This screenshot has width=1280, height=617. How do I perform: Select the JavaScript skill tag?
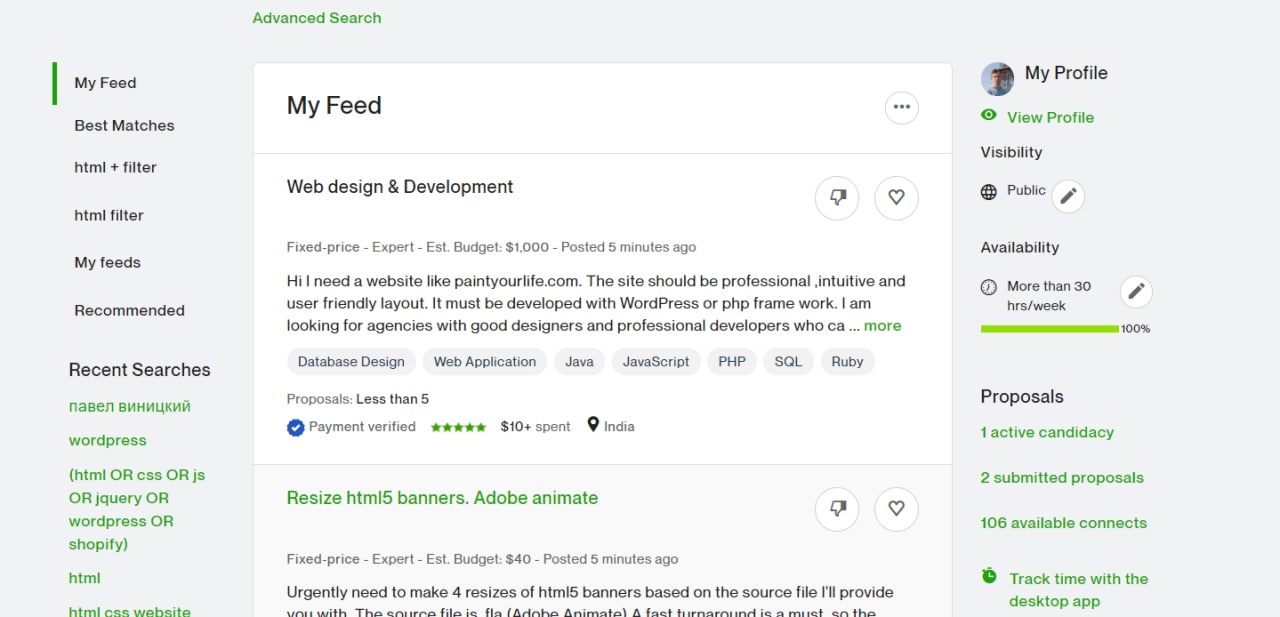point(656,362)
